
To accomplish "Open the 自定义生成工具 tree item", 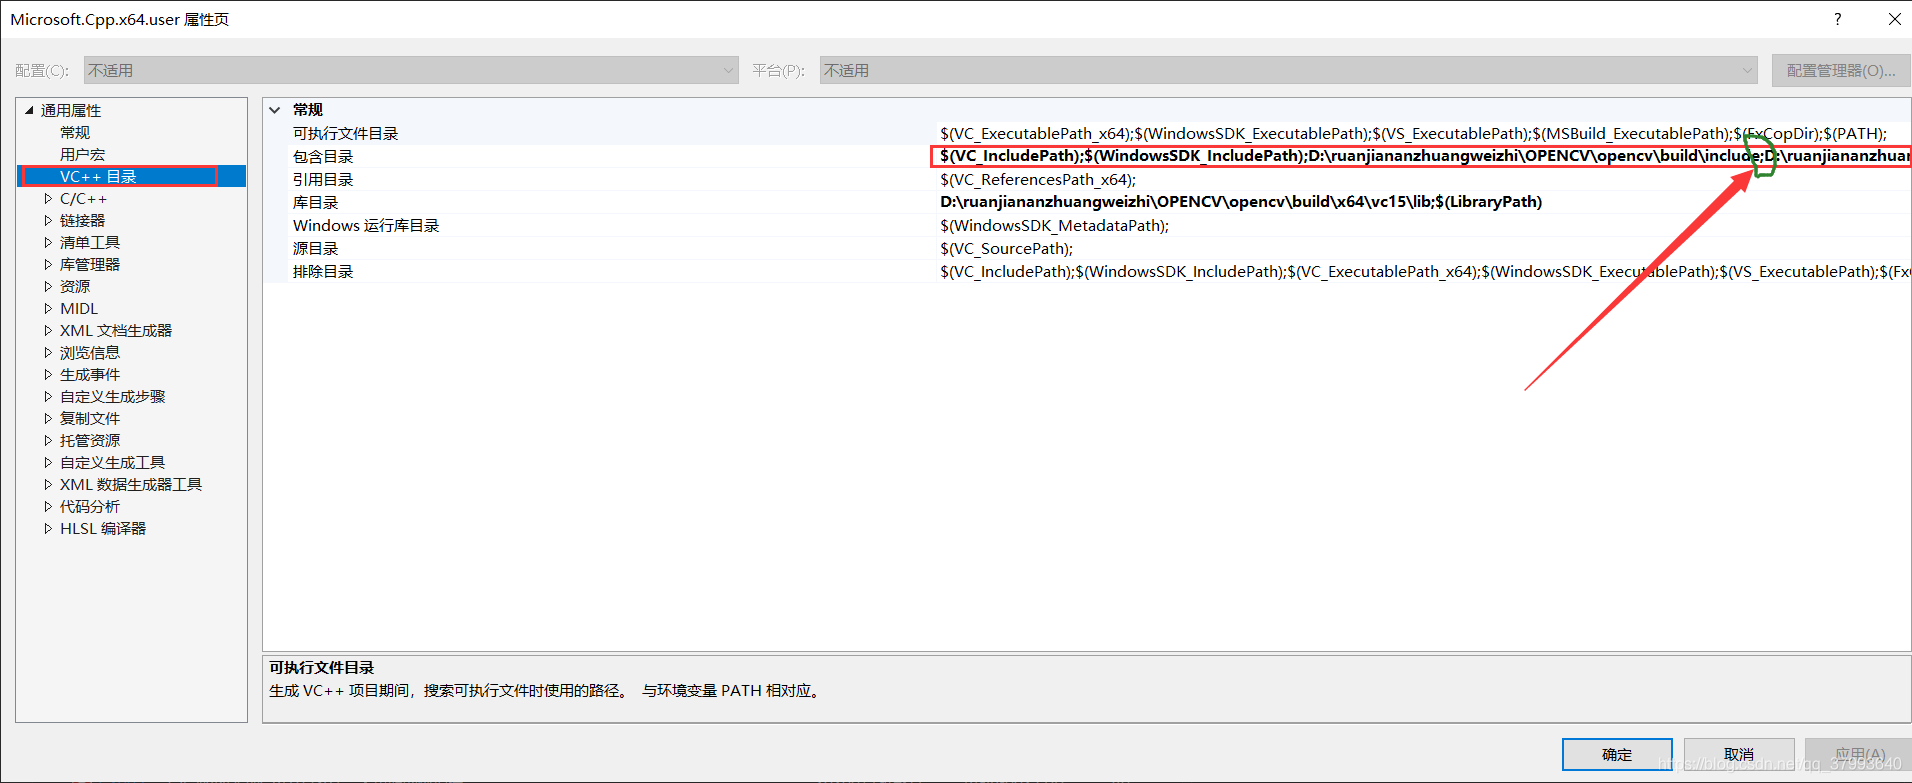I will [x=112, y=462].
